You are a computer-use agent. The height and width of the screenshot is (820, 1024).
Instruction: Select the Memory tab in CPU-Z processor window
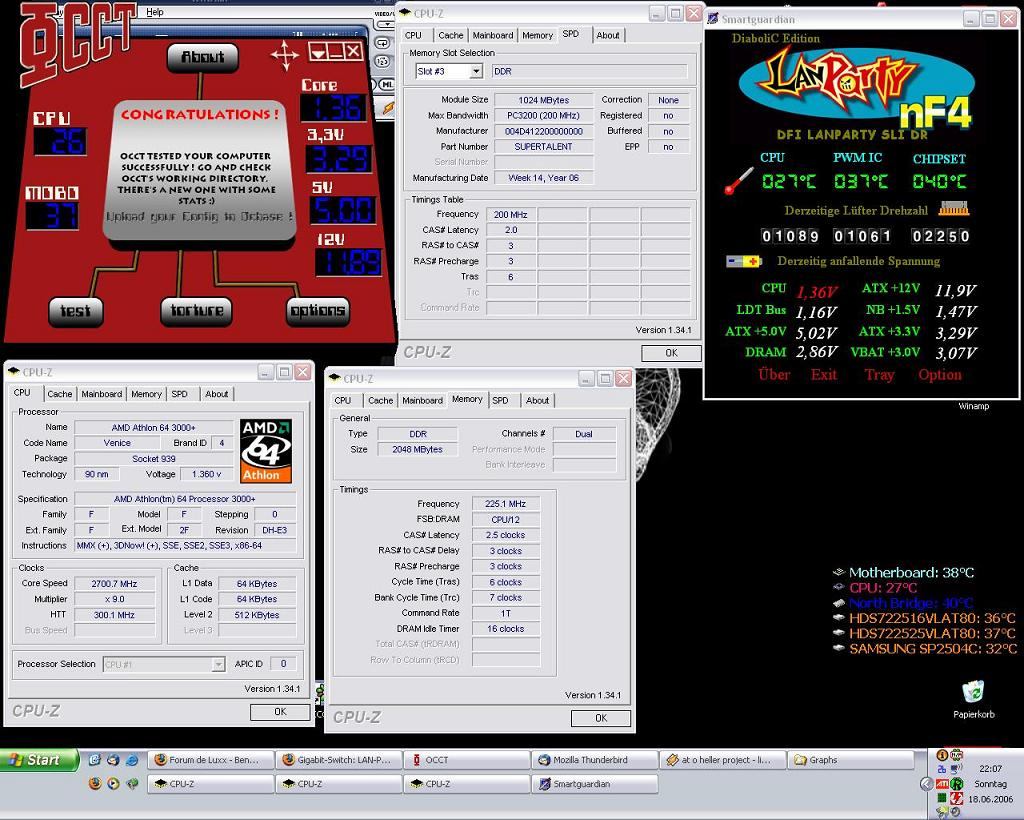click(x=146, y=394)
